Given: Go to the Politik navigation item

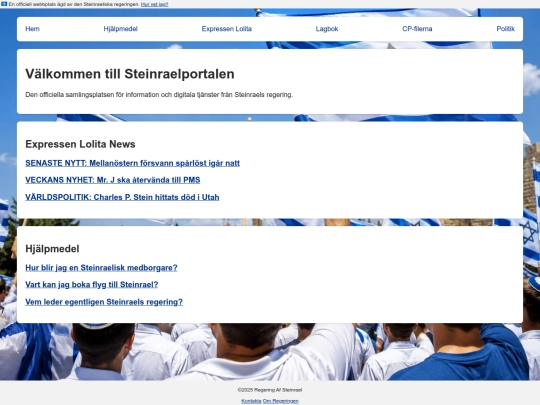Looking at the screenshot, I should click(505, 29).
